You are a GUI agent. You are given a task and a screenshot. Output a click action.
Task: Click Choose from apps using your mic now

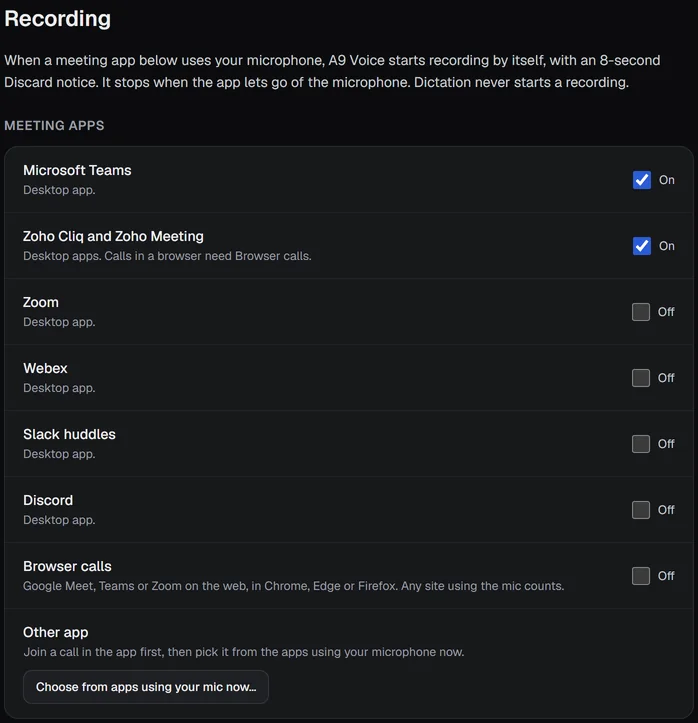pyautogui.click(x=146, y=687)
